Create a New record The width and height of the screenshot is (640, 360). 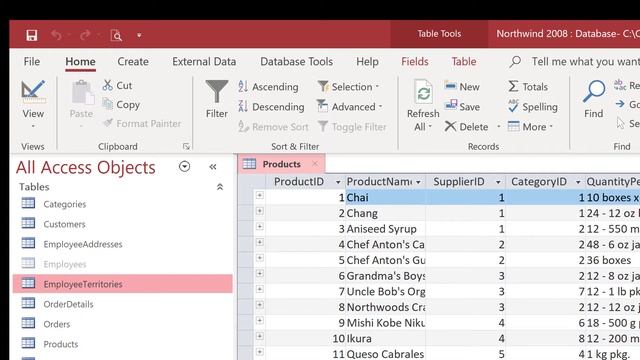(462, 87)
